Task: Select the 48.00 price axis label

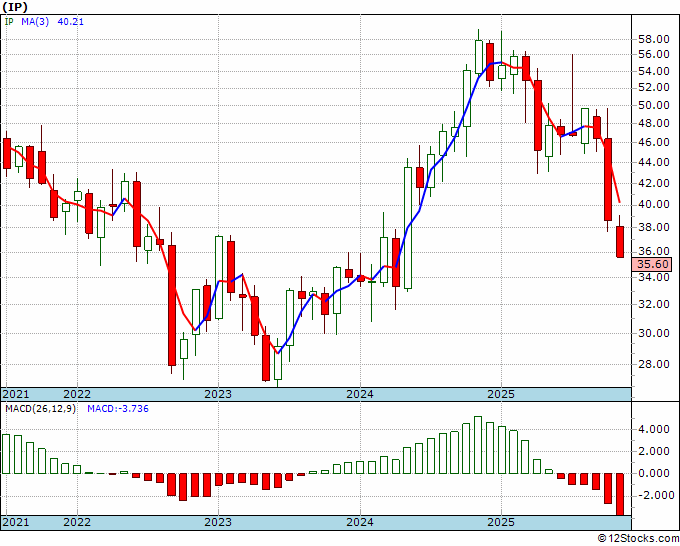Action: coord(654,123)
